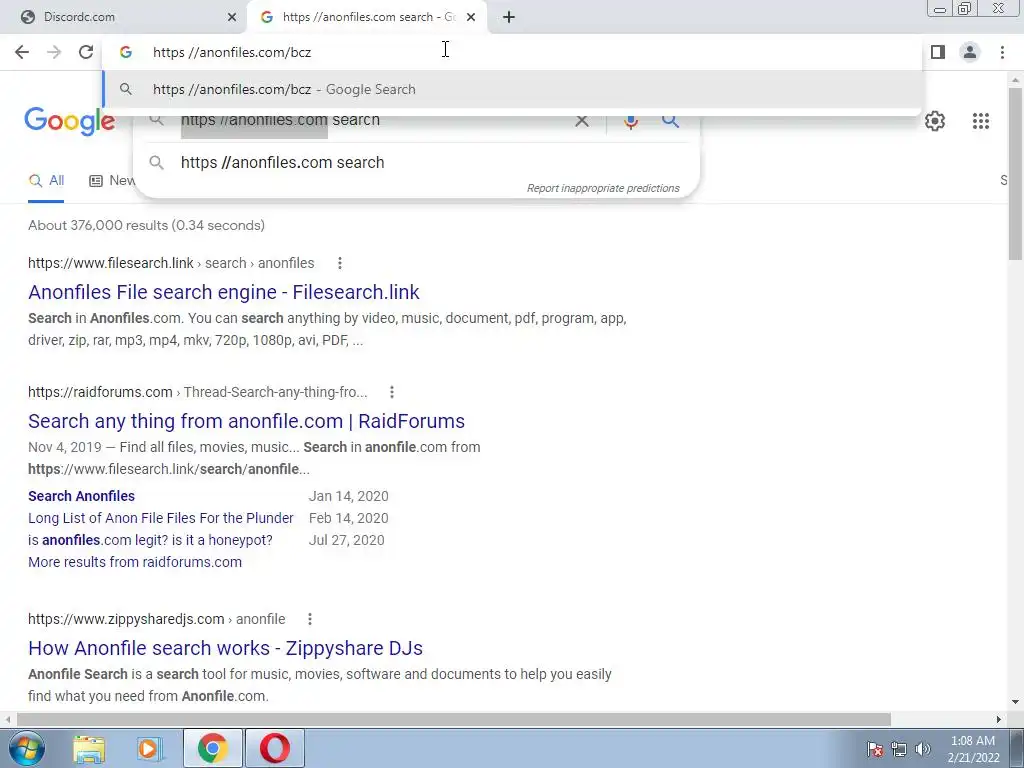Open a new tab with plus button
The height and width of the screenshot is (768, 1024).
pyautogui.click(x=509, y=17)
